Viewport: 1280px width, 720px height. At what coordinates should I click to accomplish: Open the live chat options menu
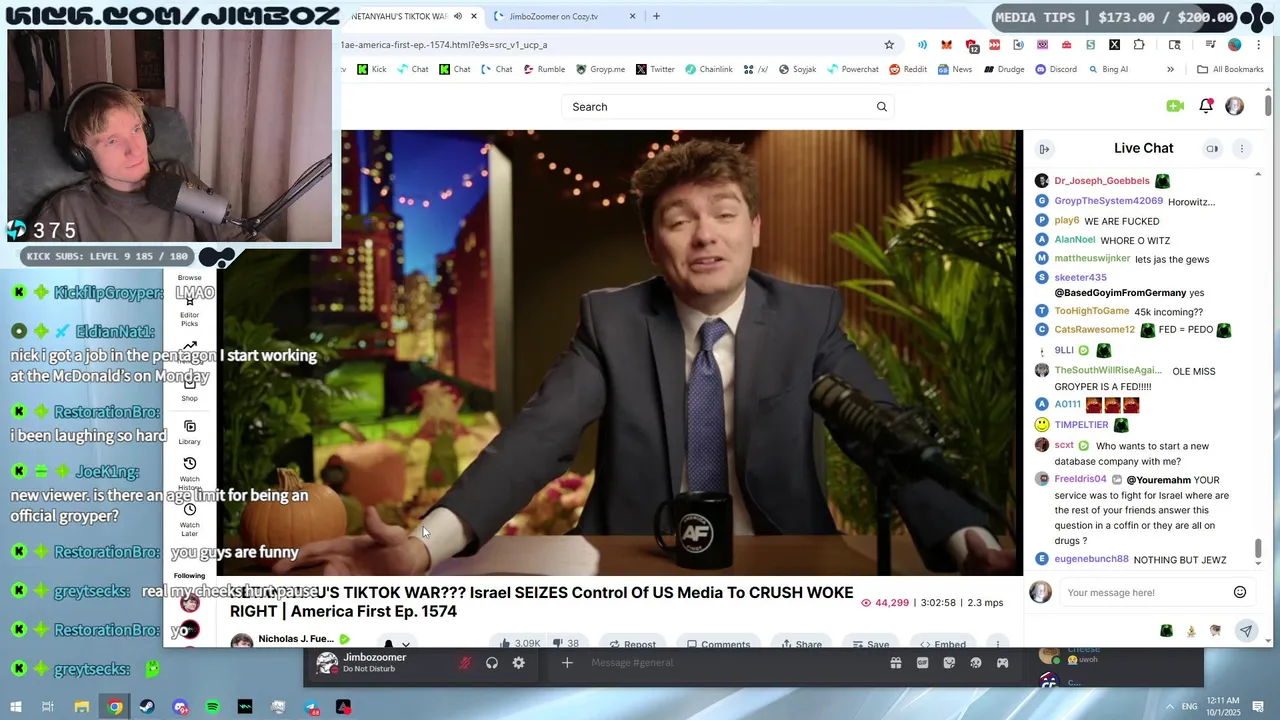click(1241, 149)
